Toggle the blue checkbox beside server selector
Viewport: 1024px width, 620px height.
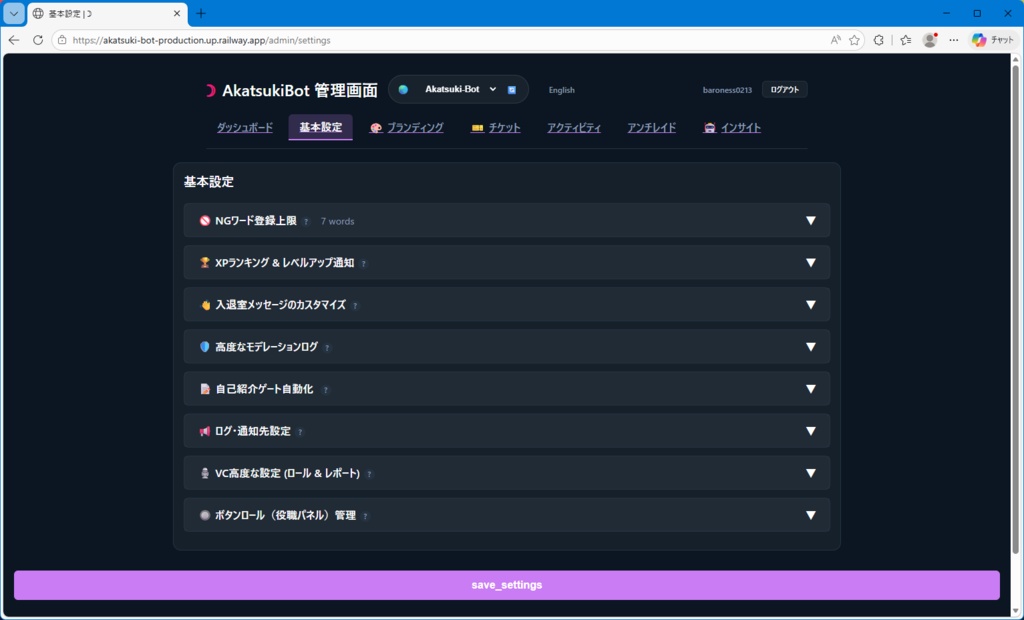coord(512,90)
